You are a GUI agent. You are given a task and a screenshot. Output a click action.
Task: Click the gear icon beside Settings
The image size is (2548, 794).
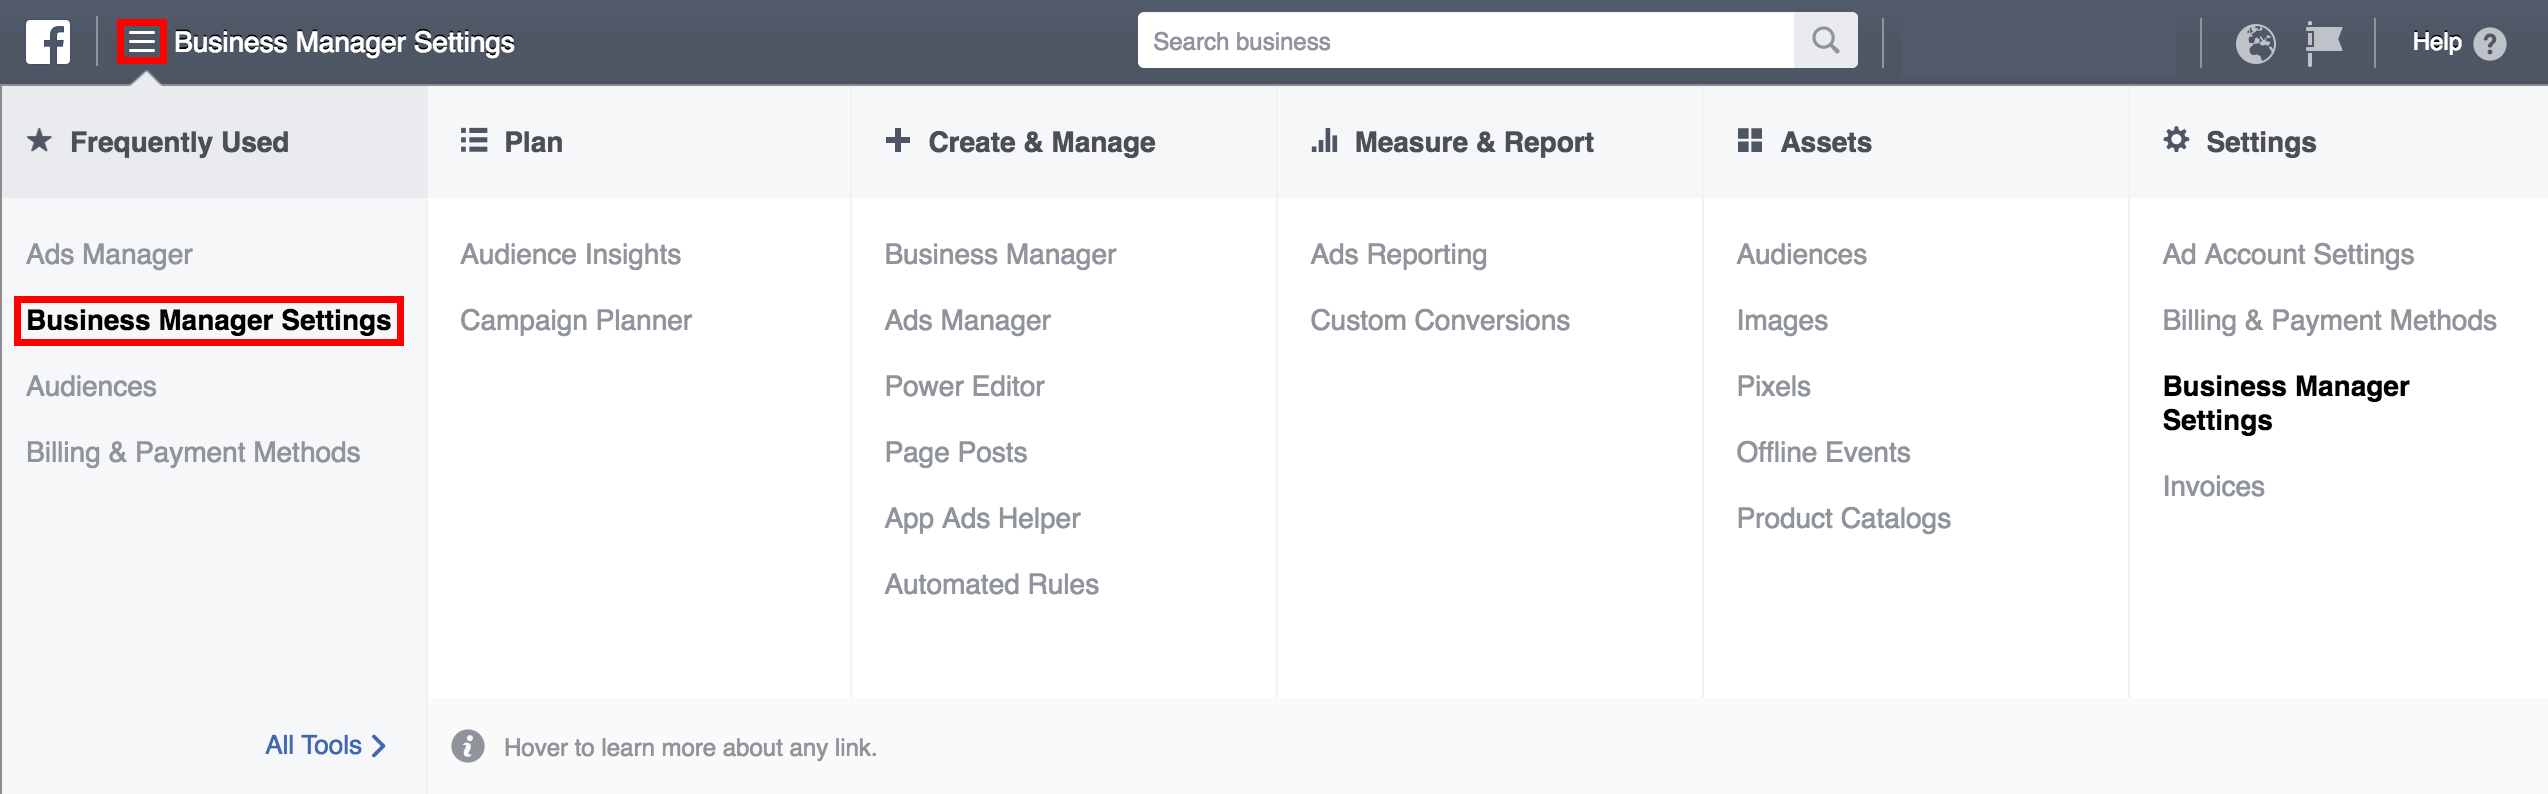click(2176, 140)
